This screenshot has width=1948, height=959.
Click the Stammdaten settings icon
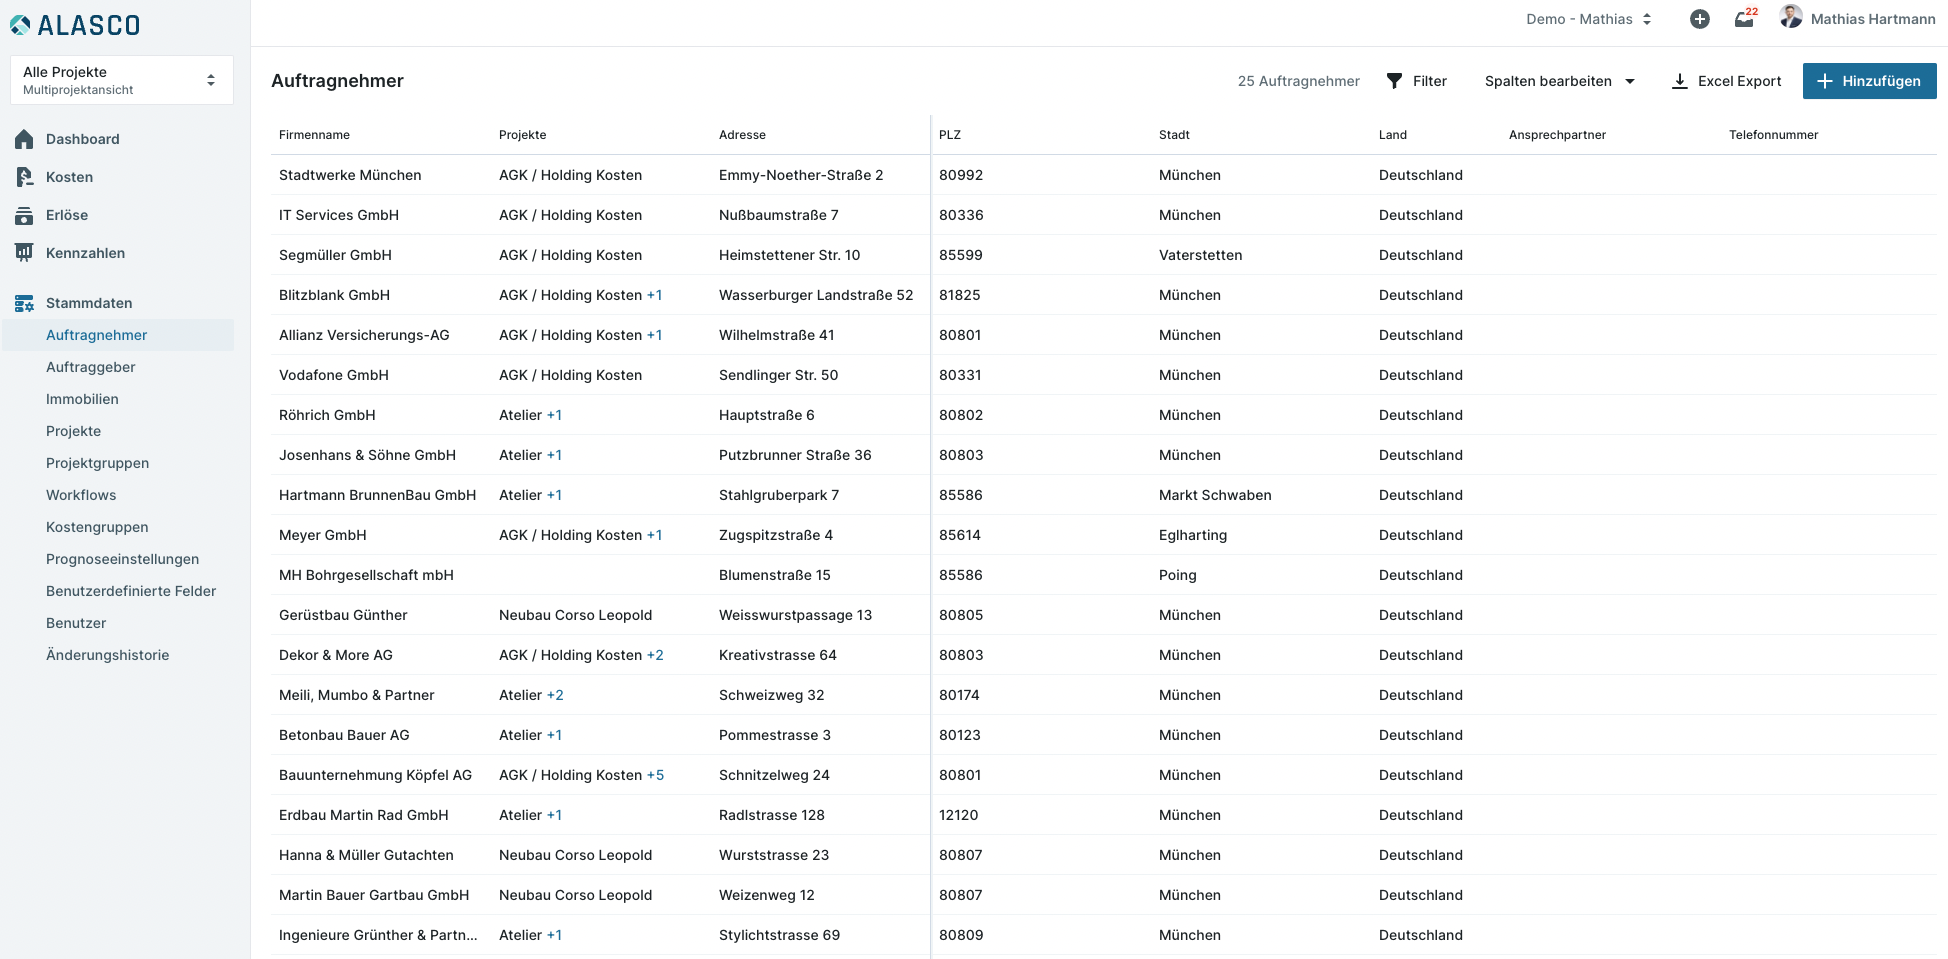tap(24, 303)
